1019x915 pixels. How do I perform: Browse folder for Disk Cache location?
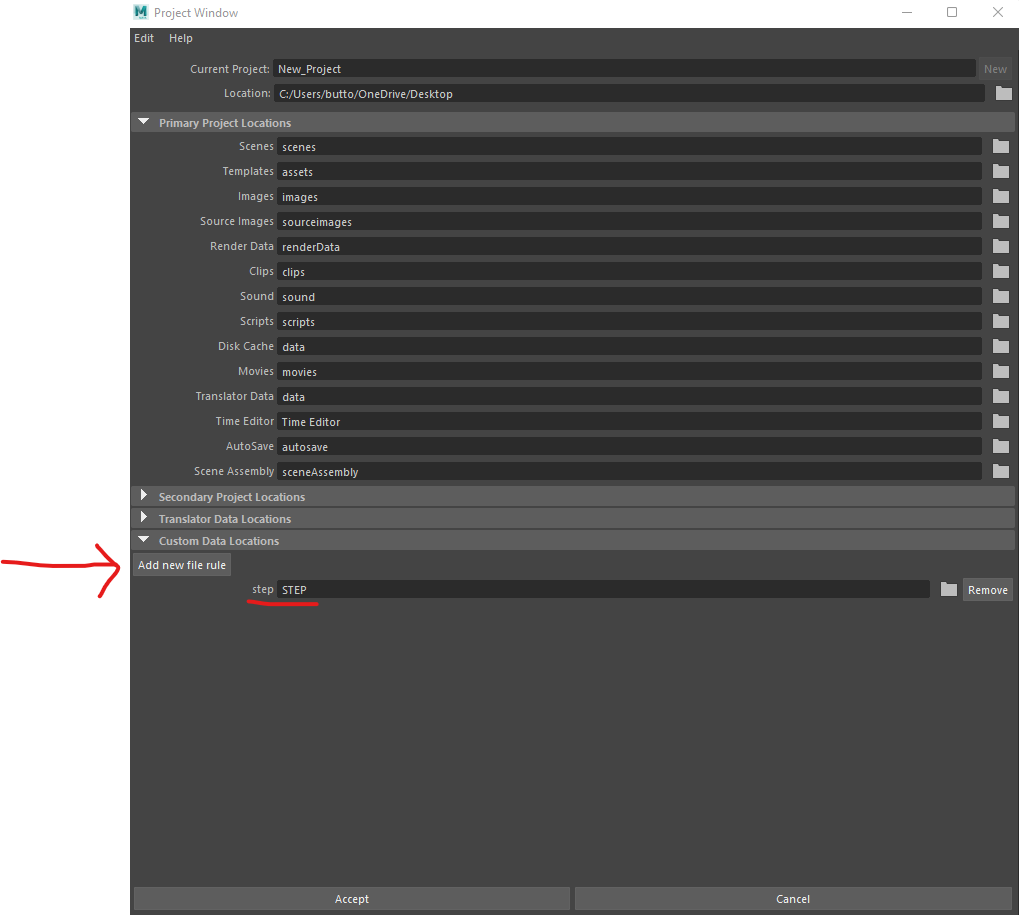[1001, 347]
